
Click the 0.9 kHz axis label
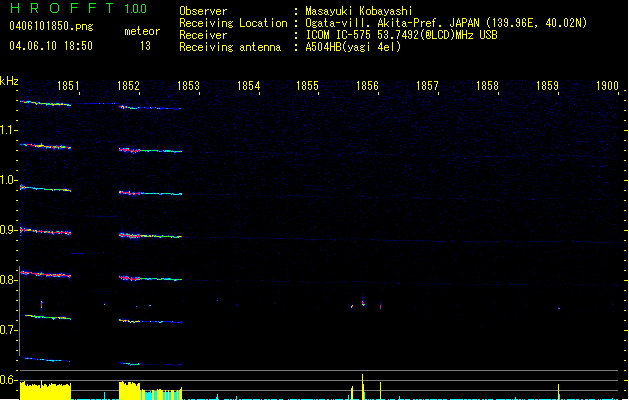click(x=8, y=230)
